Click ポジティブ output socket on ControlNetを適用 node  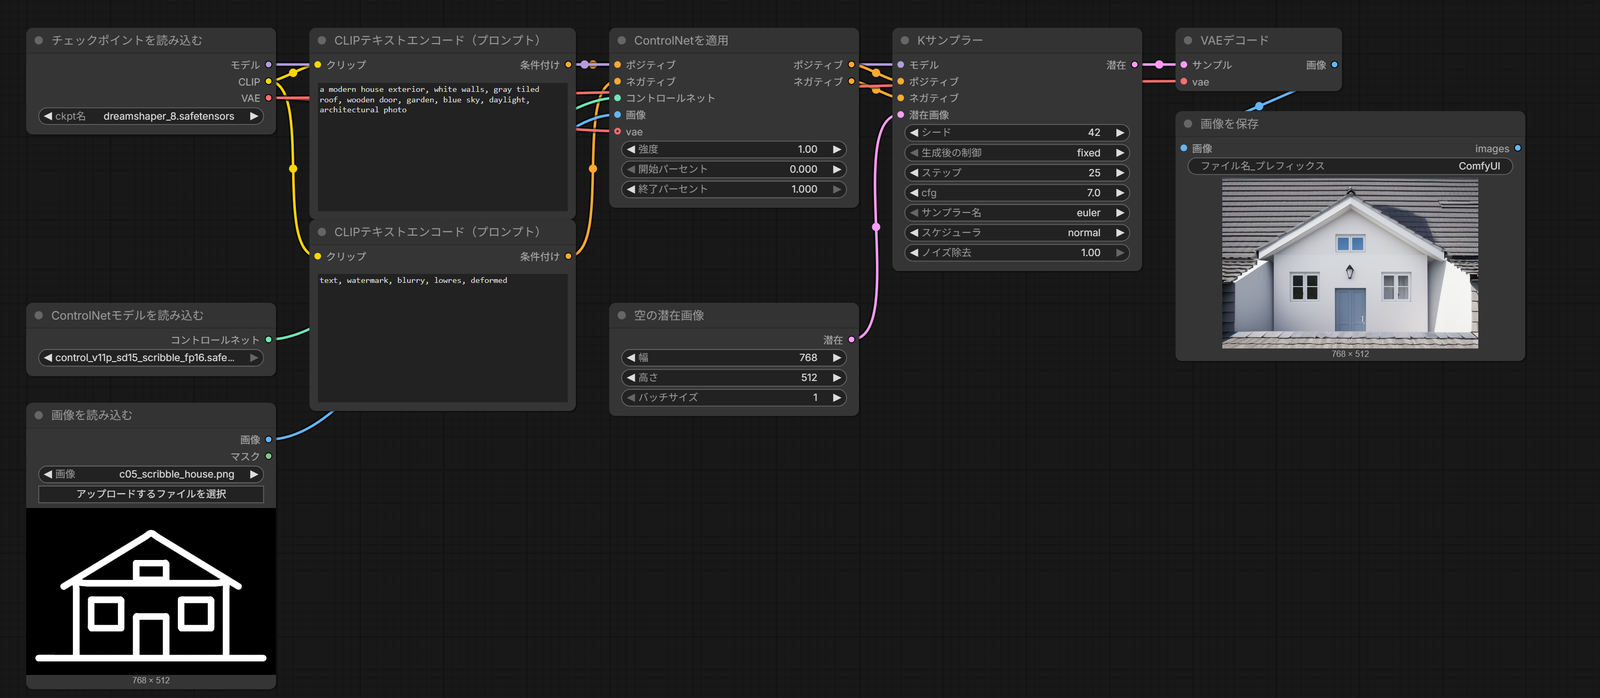852,65
